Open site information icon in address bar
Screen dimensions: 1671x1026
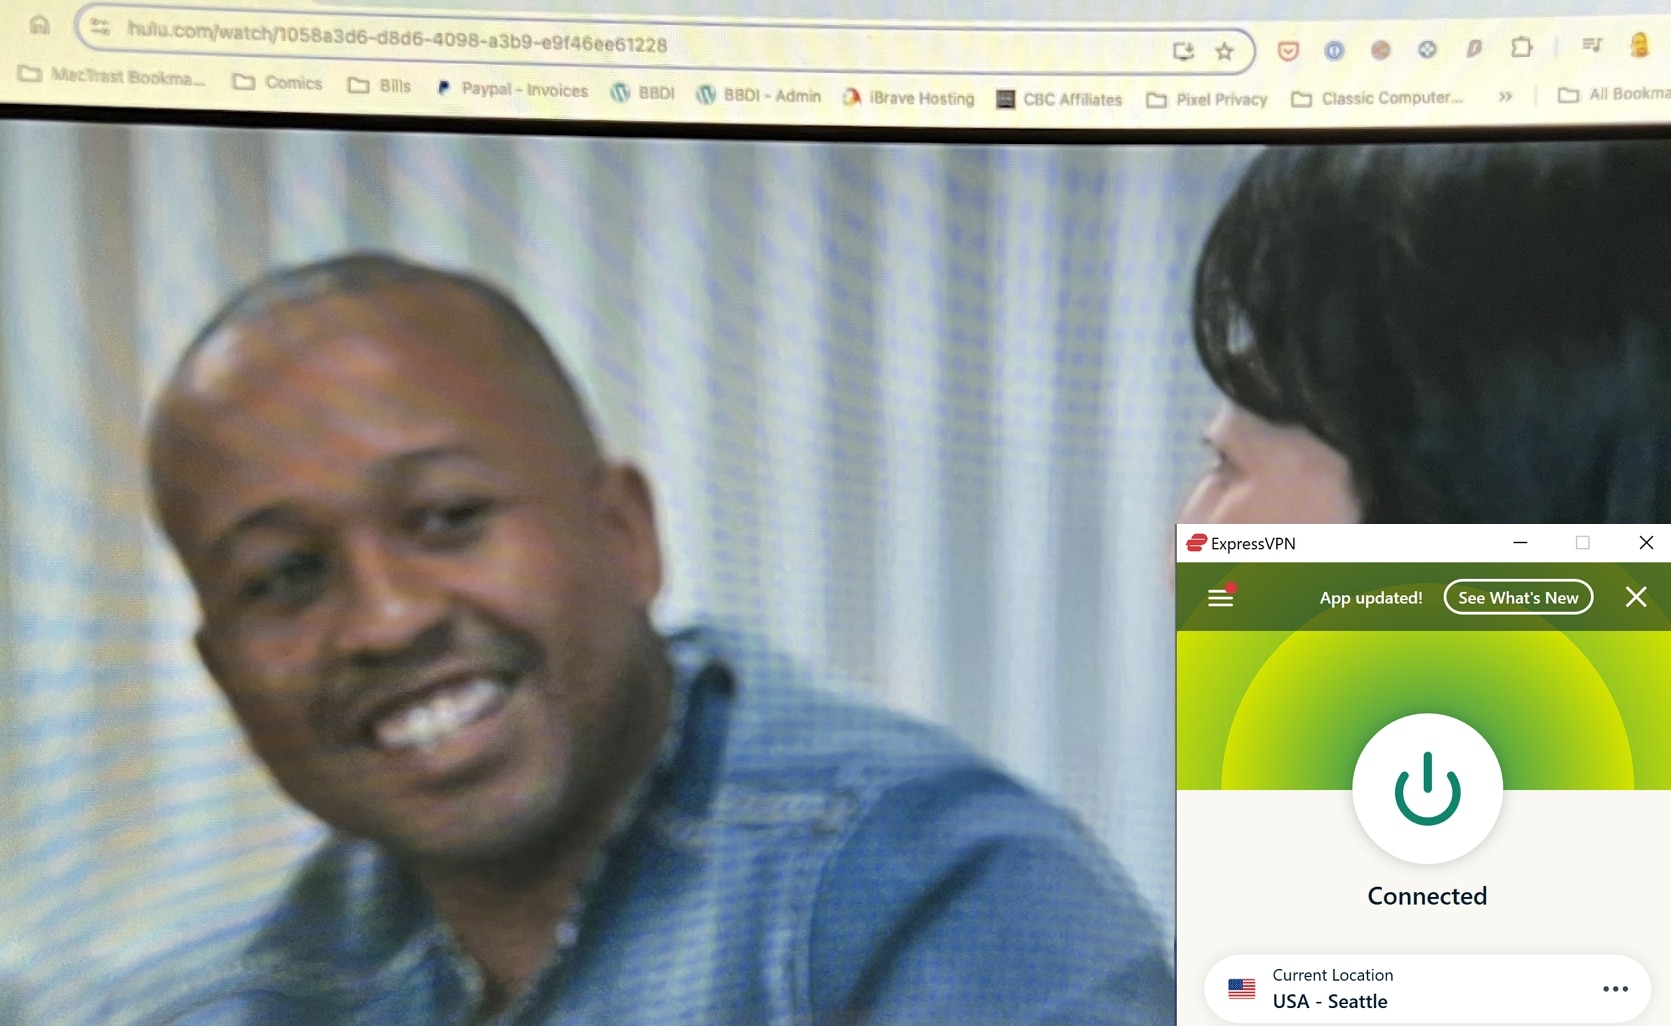100,27
